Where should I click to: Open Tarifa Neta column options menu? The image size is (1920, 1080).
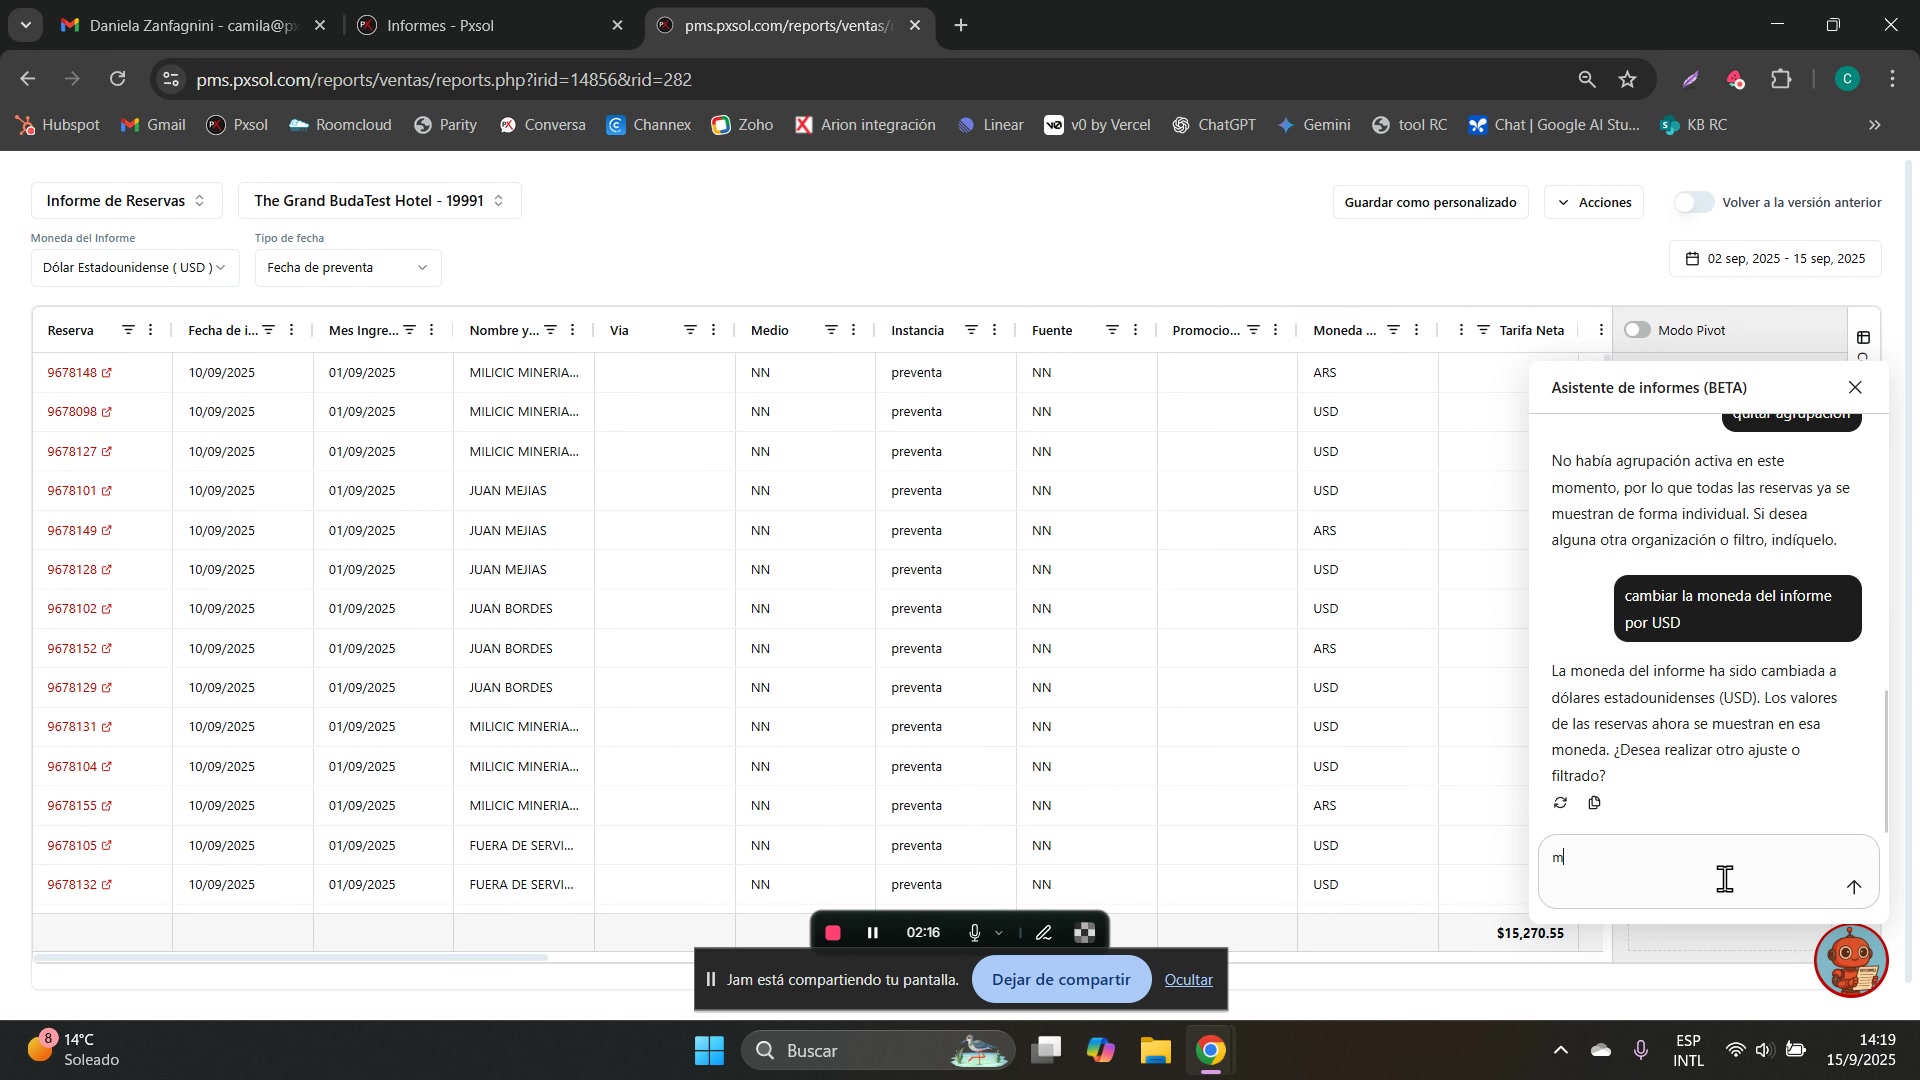(x=1601, y=330)
